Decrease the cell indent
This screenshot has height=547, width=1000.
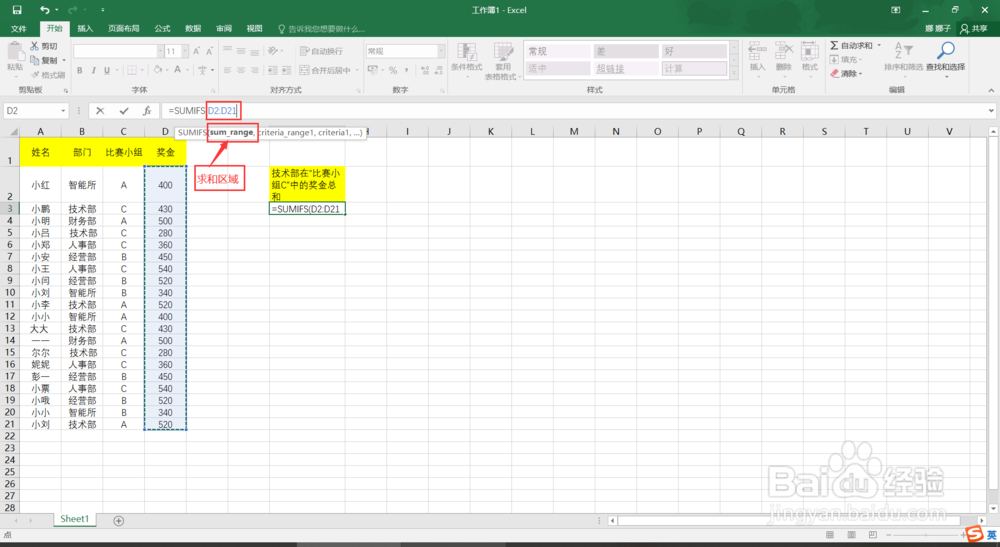point(273,70)
